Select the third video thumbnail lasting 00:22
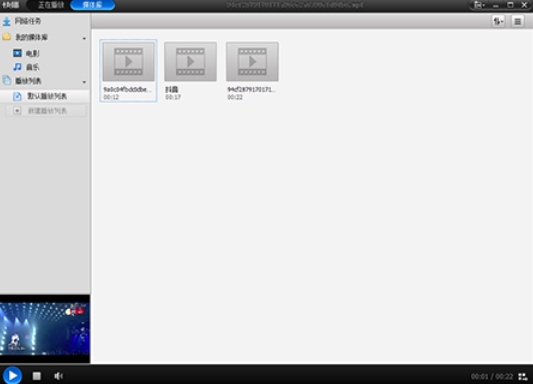 point(252,71)
